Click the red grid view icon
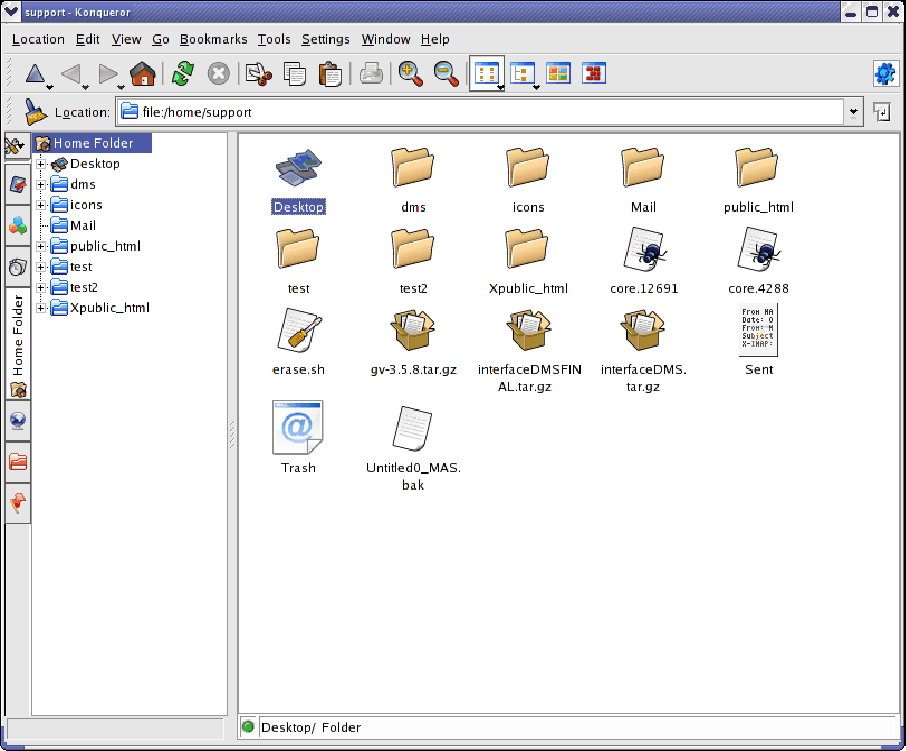 pyautogui.click(x=594, y=73)
